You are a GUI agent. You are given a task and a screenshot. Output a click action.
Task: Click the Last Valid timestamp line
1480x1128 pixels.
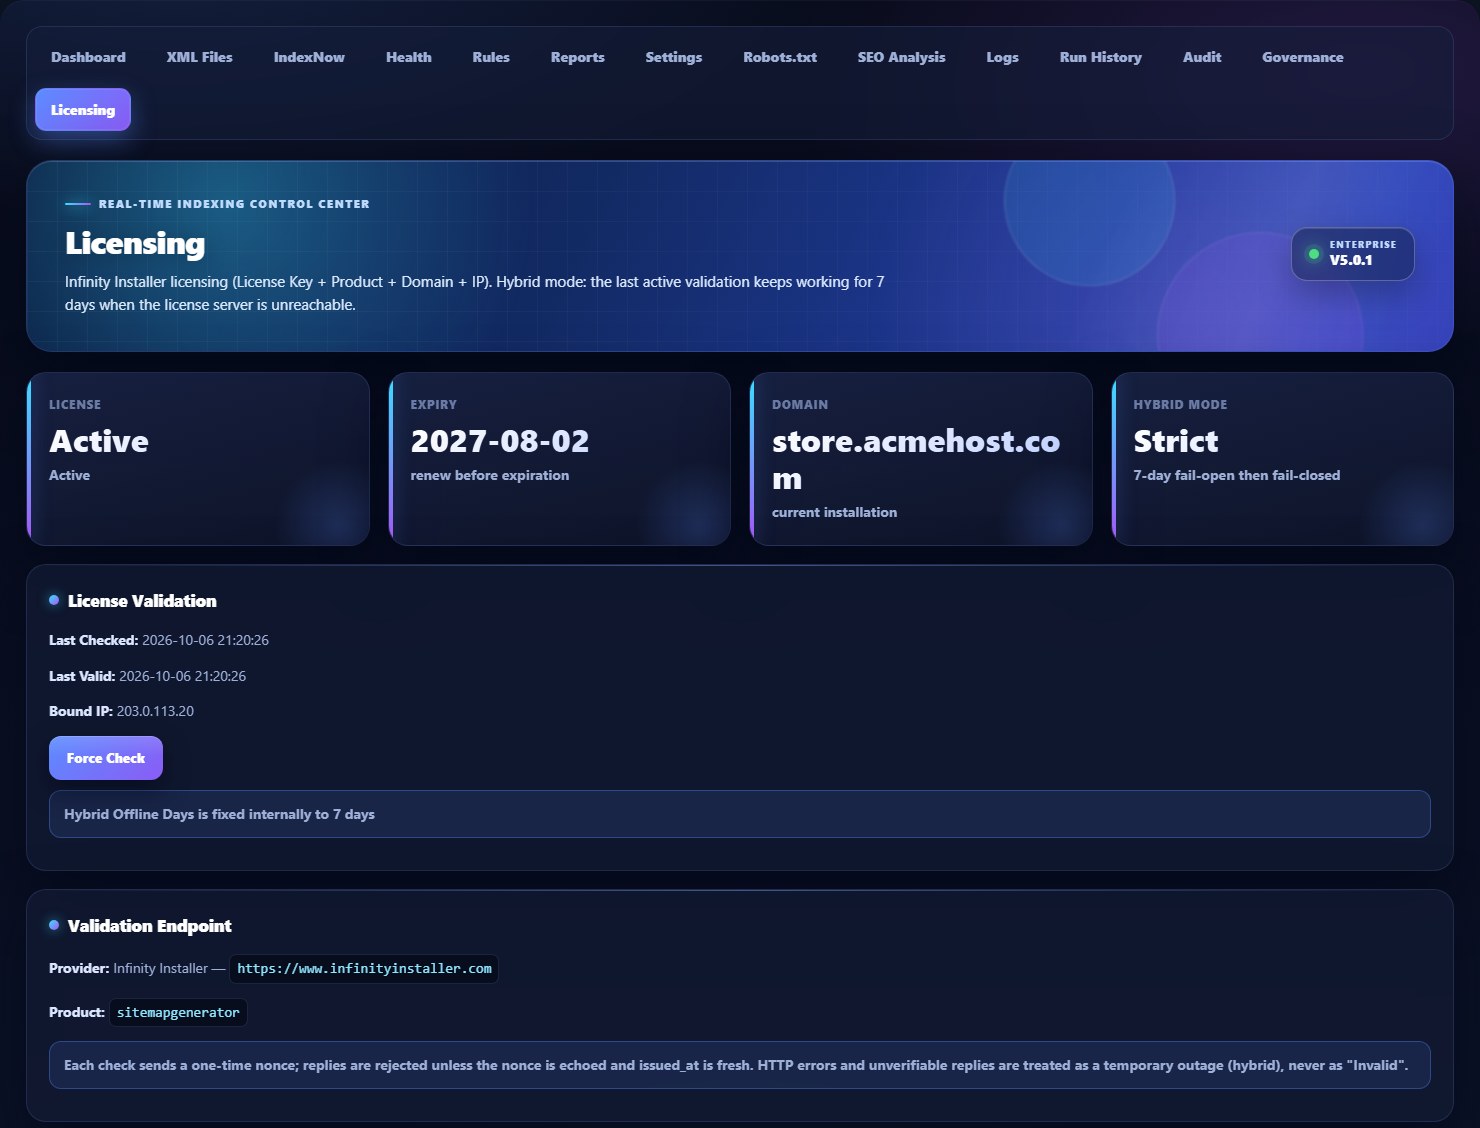147,676
